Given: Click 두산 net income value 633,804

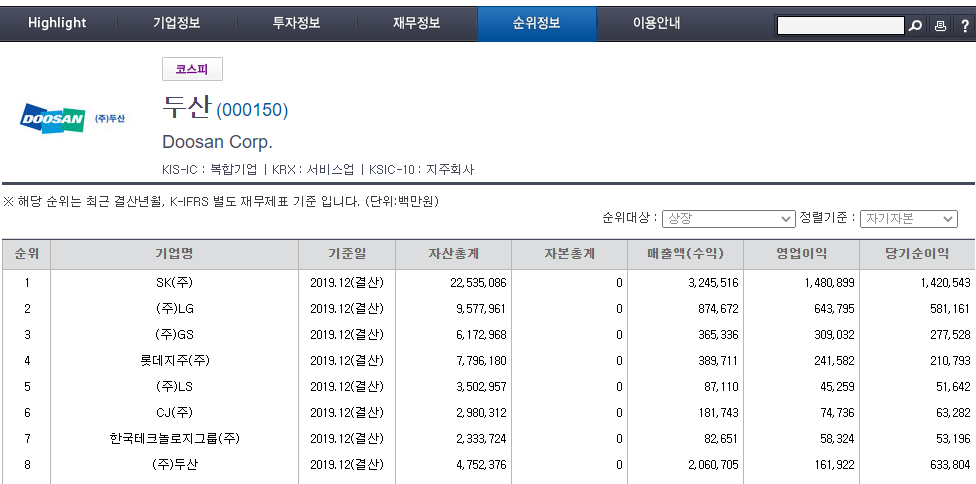Looking at the screenshot, I should coord(948,465).
